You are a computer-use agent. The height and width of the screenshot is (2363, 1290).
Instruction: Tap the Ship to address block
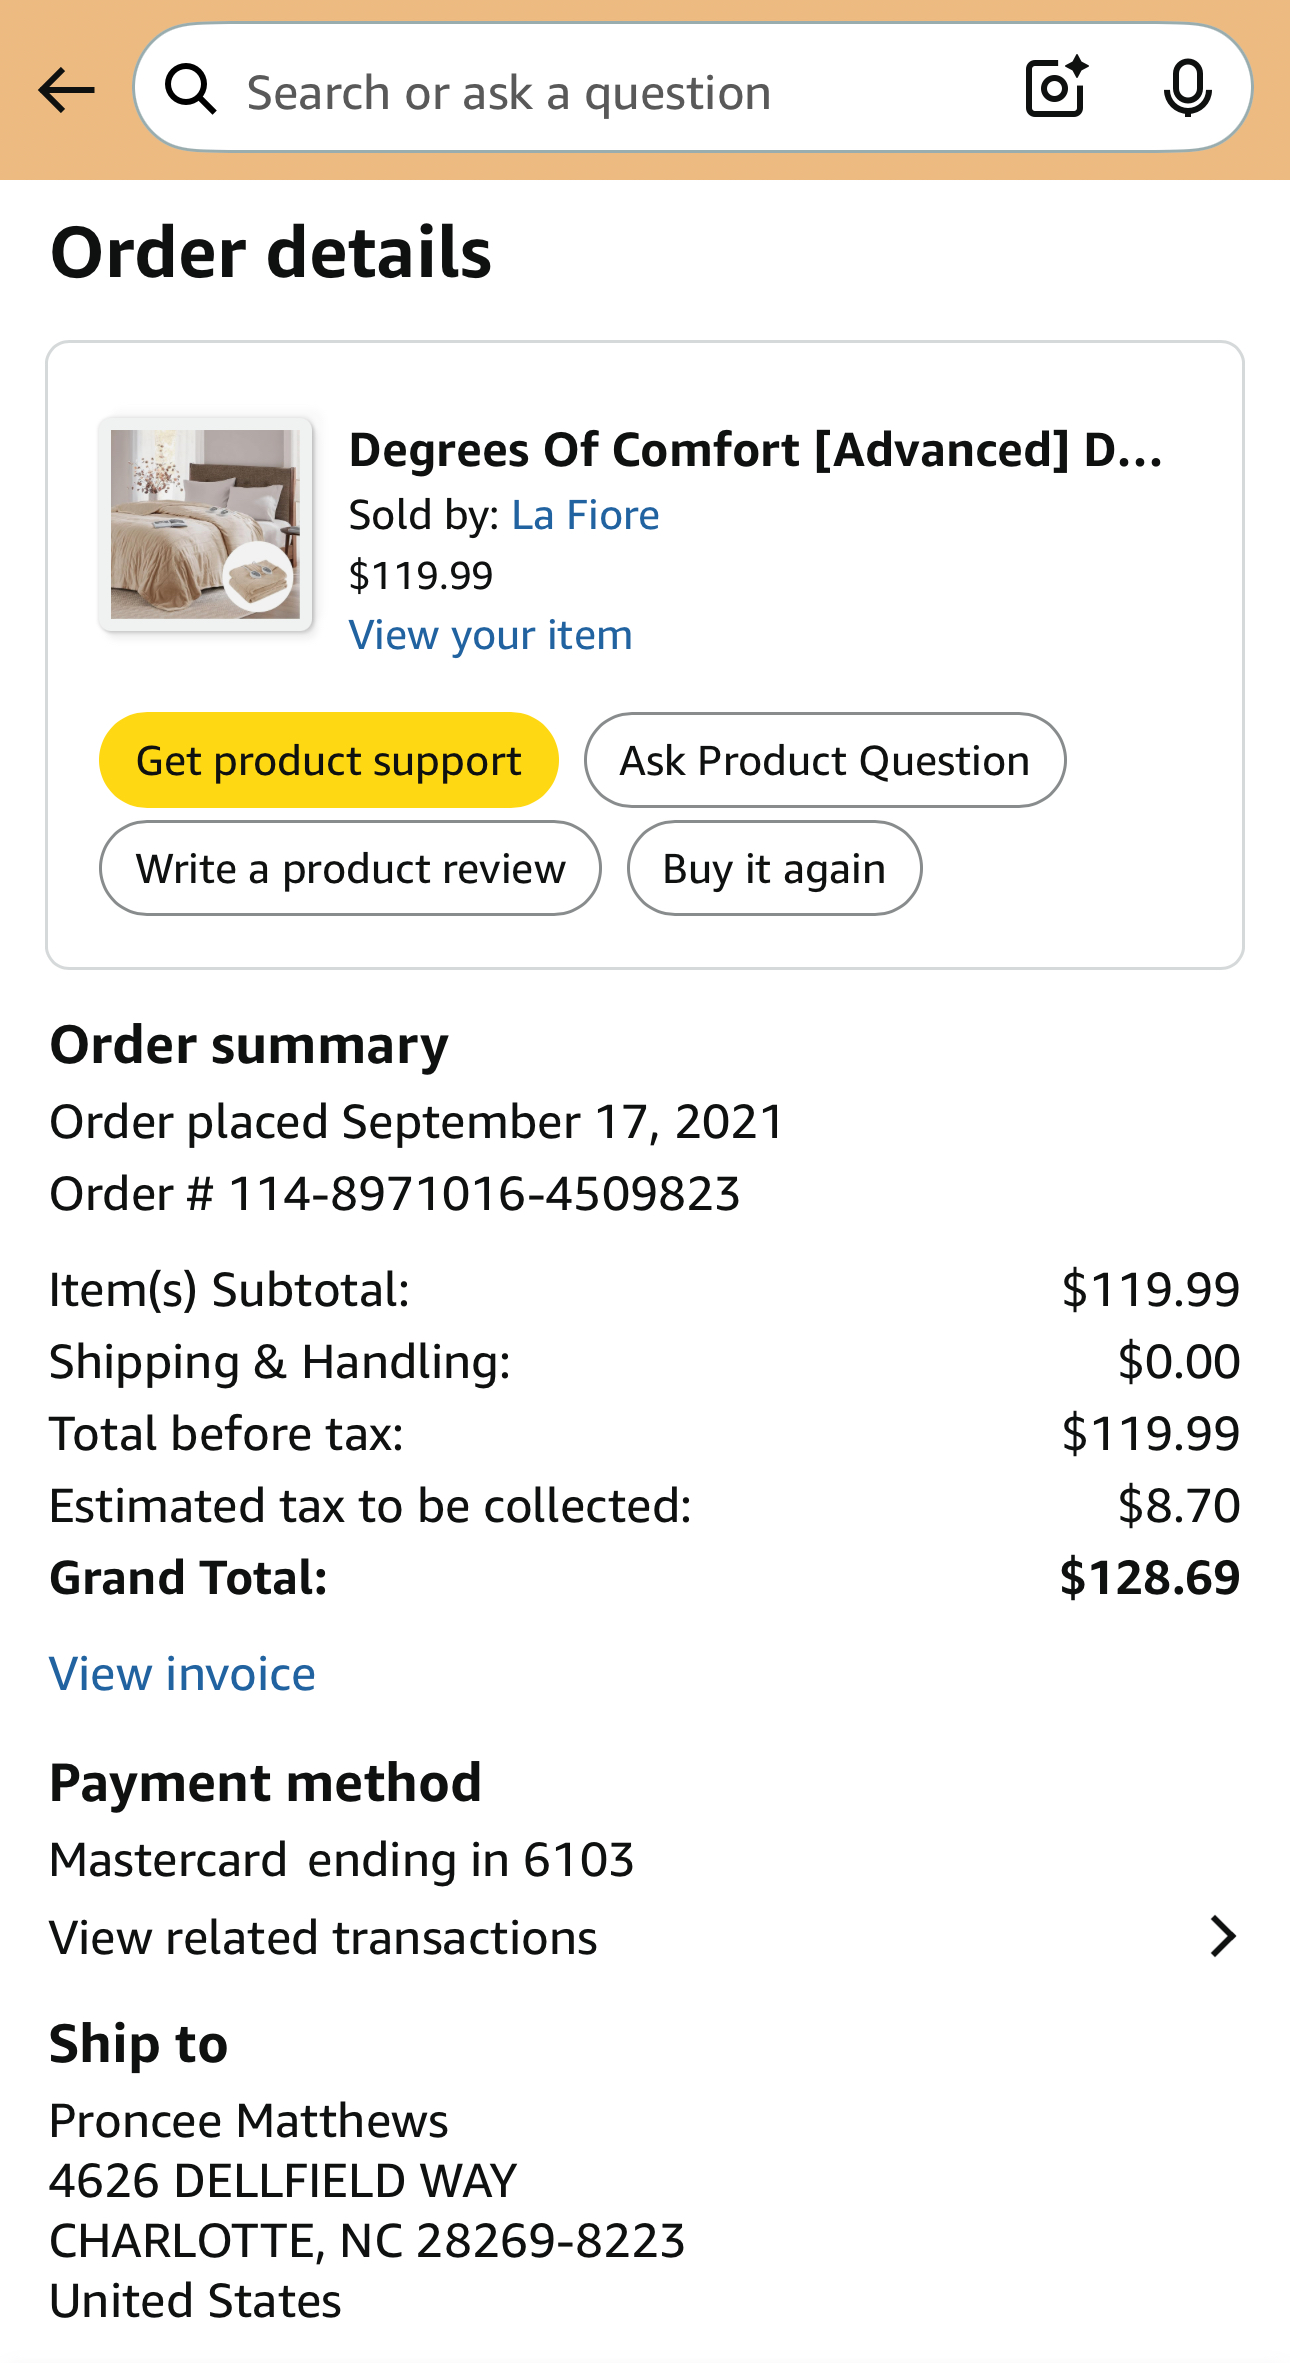(x=367, y=2210)
